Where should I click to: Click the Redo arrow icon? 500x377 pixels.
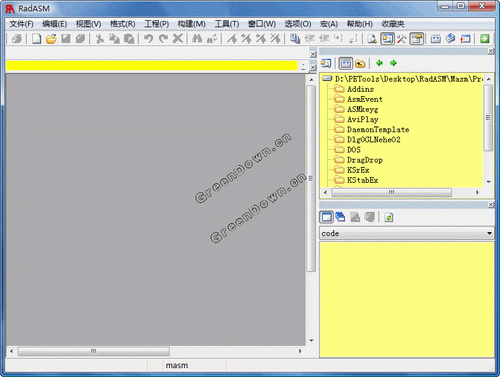click(163, 39)
